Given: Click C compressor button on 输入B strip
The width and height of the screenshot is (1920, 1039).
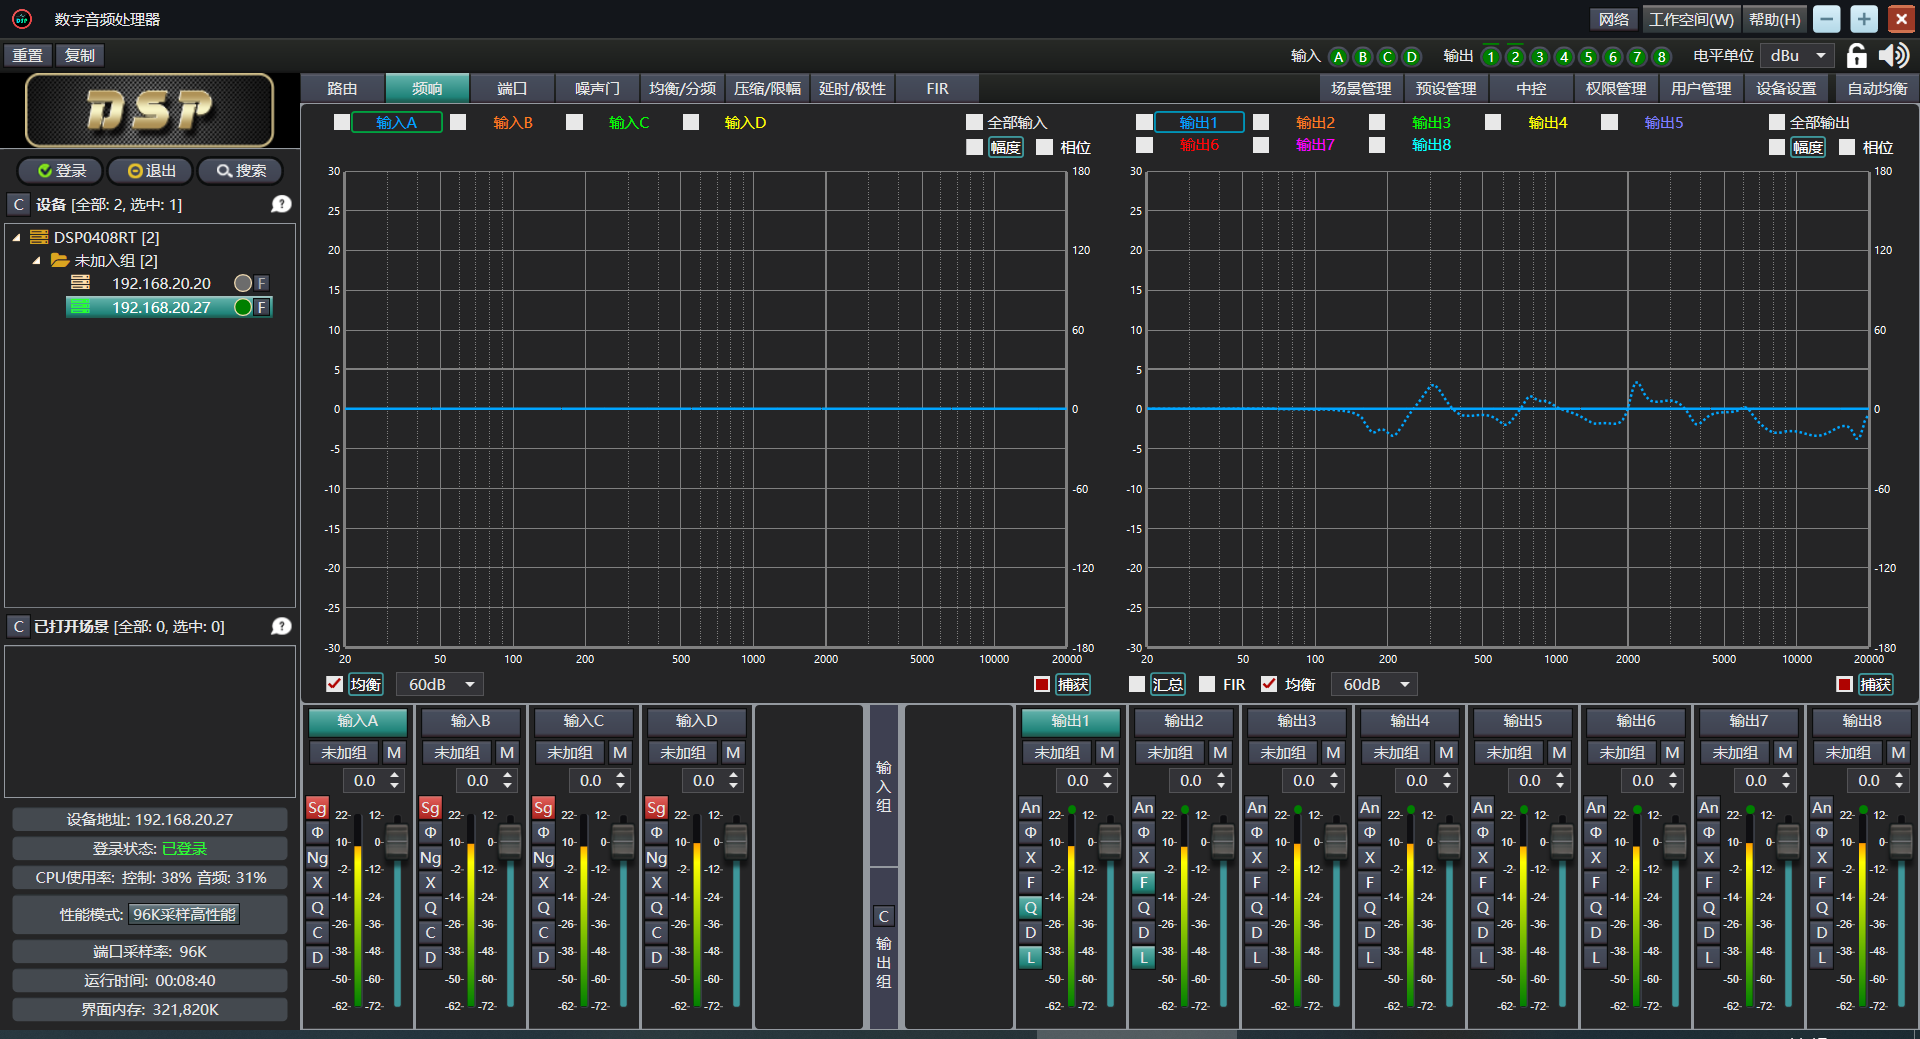Looking at the screenshot, I should pos(430,933).
